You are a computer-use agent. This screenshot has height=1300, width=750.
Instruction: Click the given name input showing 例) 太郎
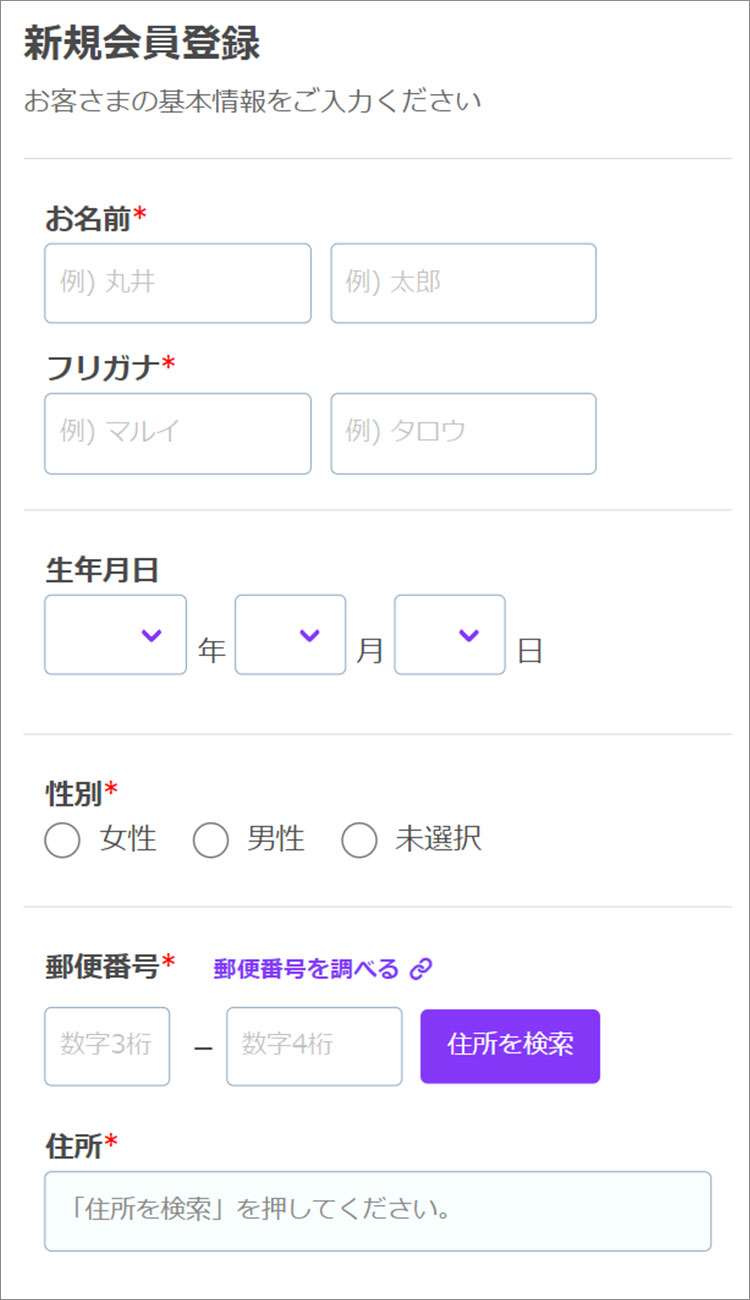point(463,283)
